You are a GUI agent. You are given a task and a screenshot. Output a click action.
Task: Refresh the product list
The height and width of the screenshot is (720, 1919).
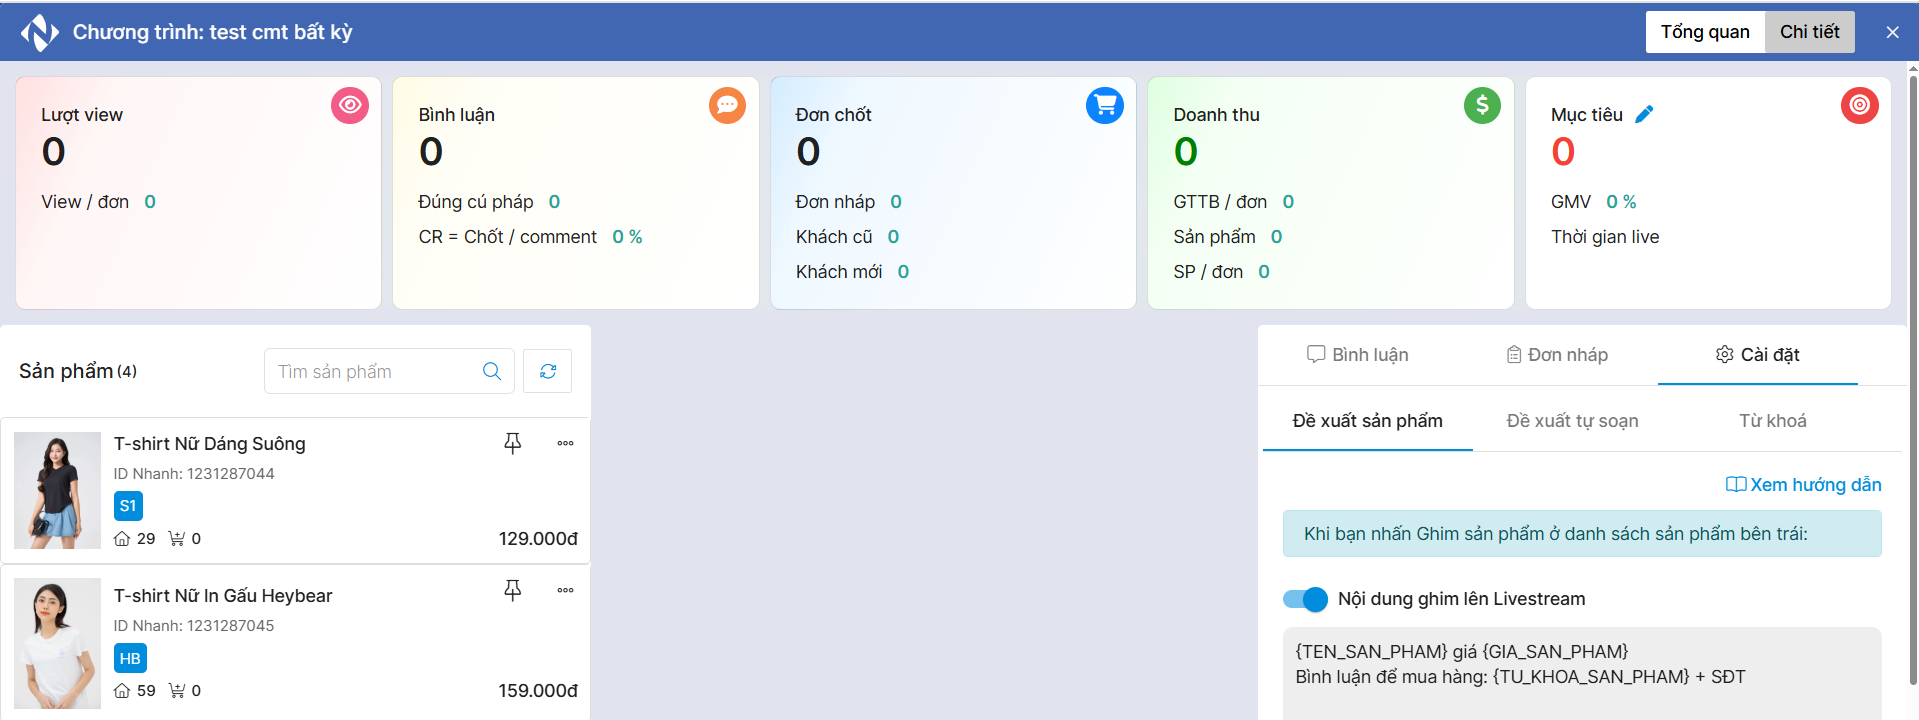click(x=548, y=371)
